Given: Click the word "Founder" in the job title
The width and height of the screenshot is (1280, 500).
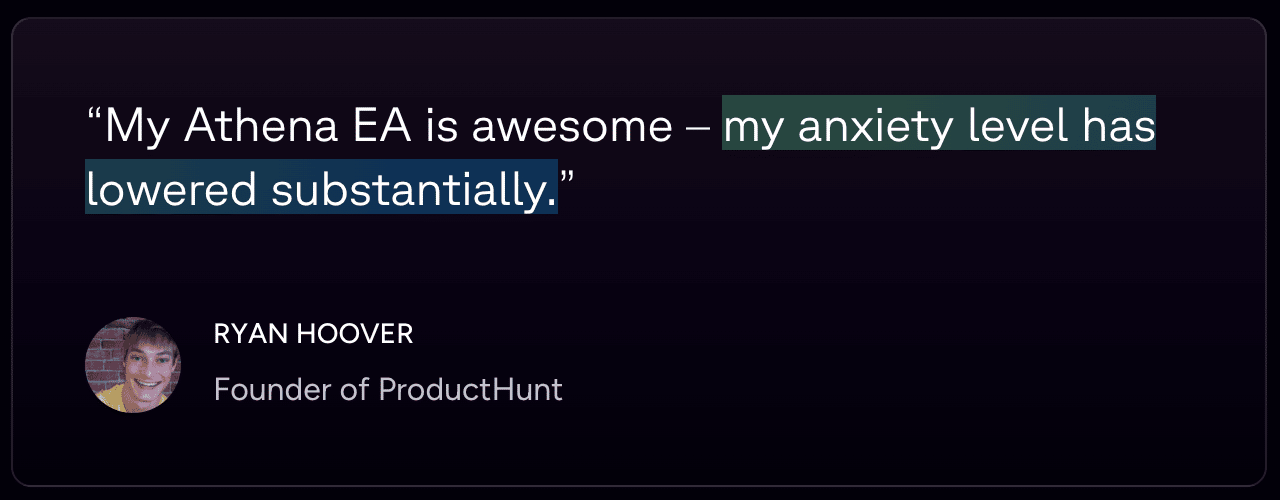Looking at the screenshot, I should pos(262,389).
